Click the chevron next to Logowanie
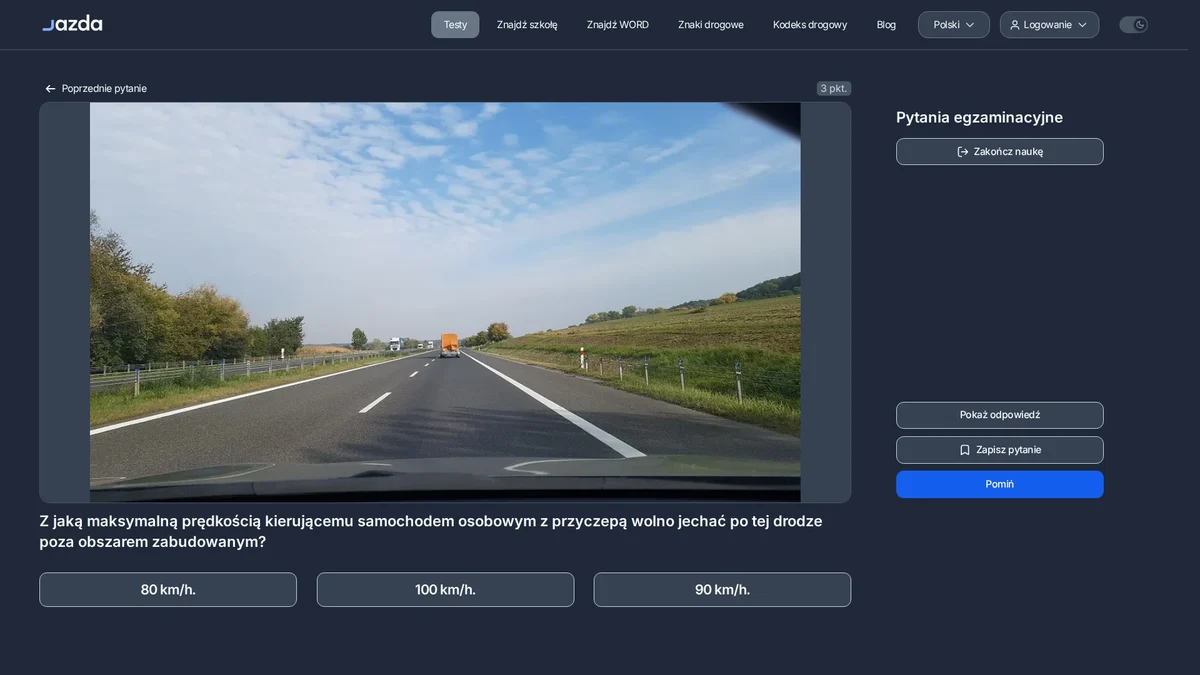The image size is (1200, 675). click(1082, 25)
